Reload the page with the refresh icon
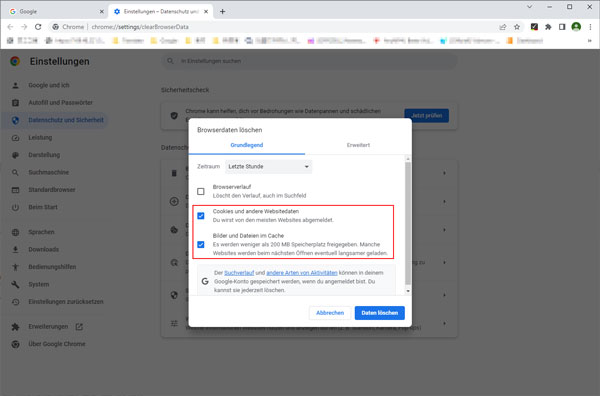The height and width of the screenshot is (396, 600). coord(38,27)
